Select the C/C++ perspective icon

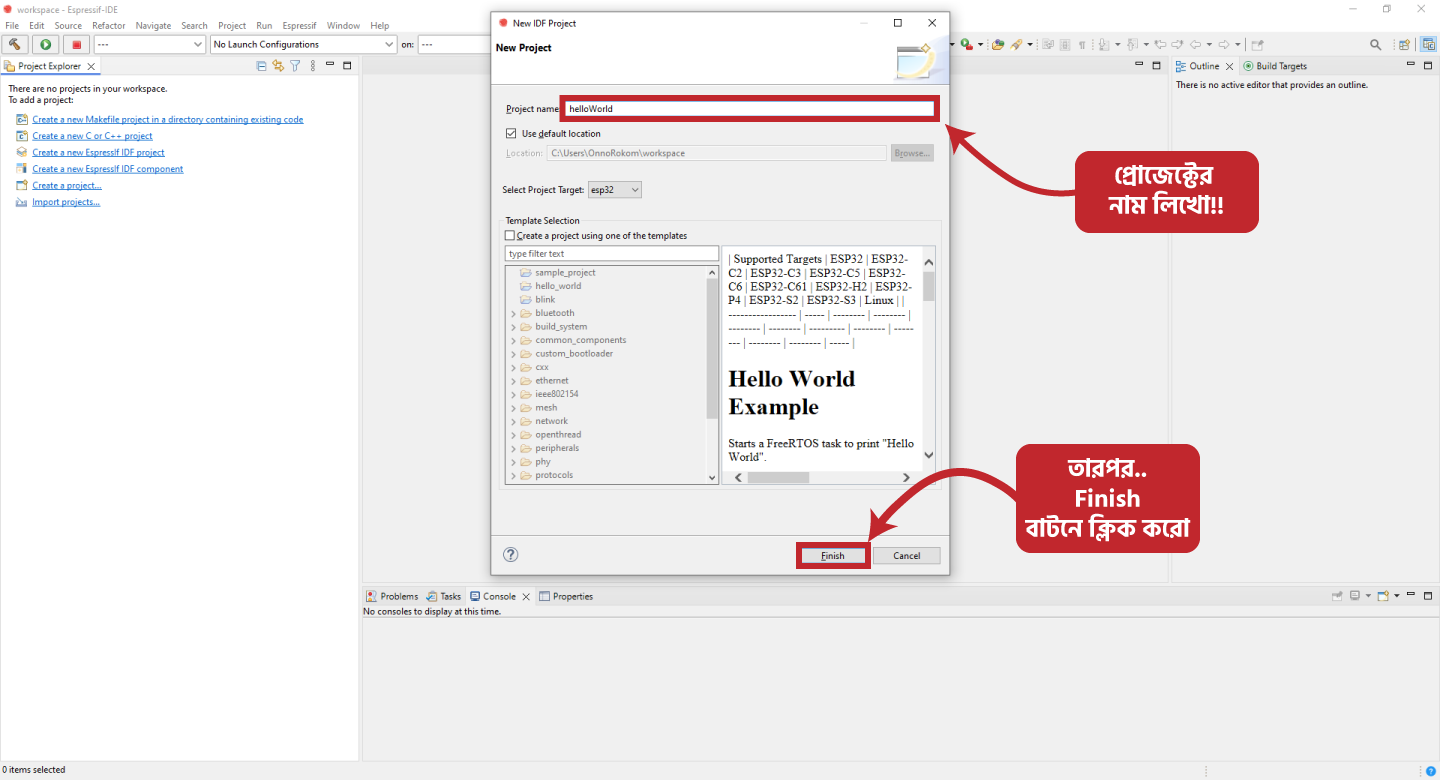point(1429,44)
